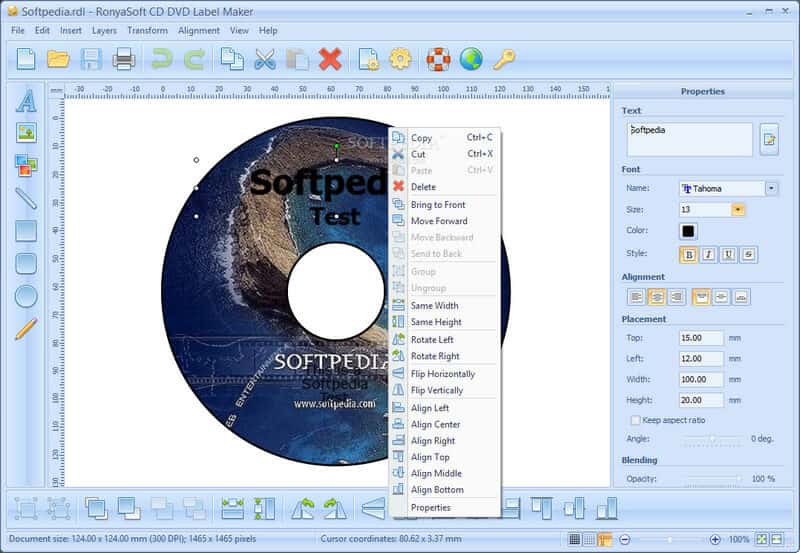Choose Bring to Front in context menu
Viewport: 800px width, 553px height.
pyautogui.click(x=438, y=205)
